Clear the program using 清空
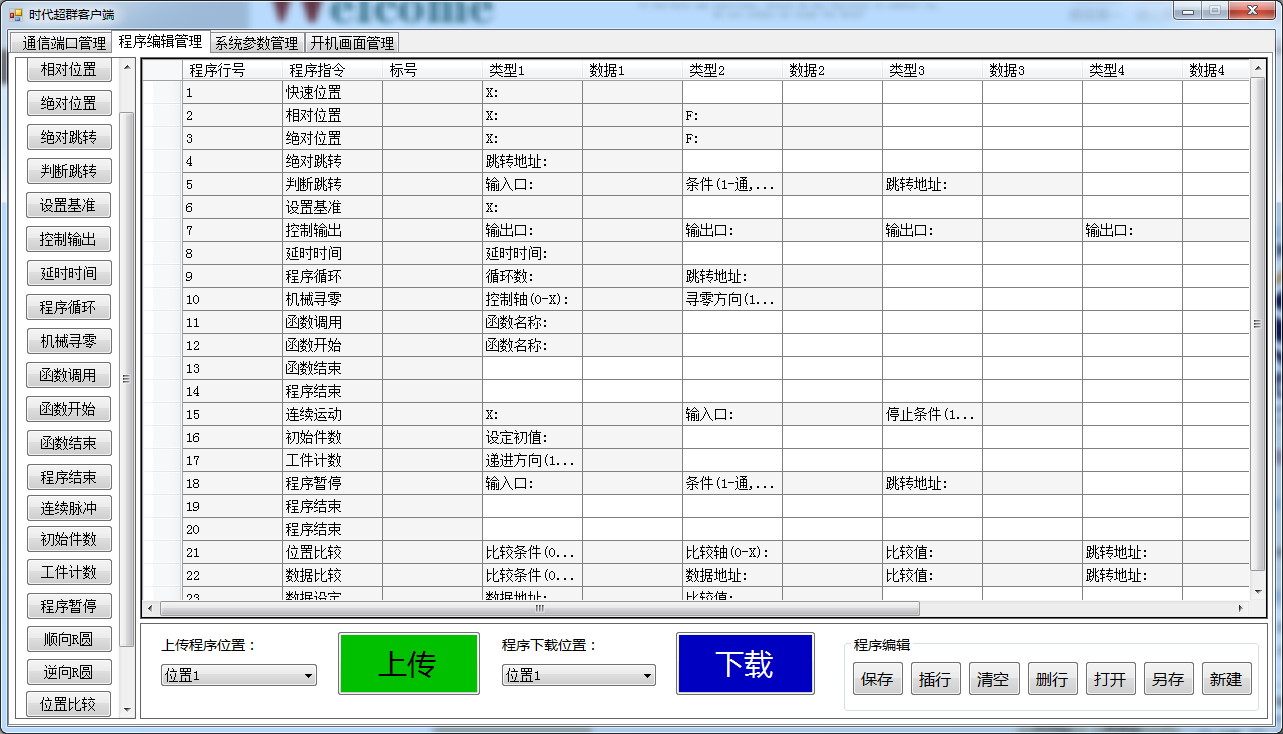 pyautogui.click(x=993, y=679)
